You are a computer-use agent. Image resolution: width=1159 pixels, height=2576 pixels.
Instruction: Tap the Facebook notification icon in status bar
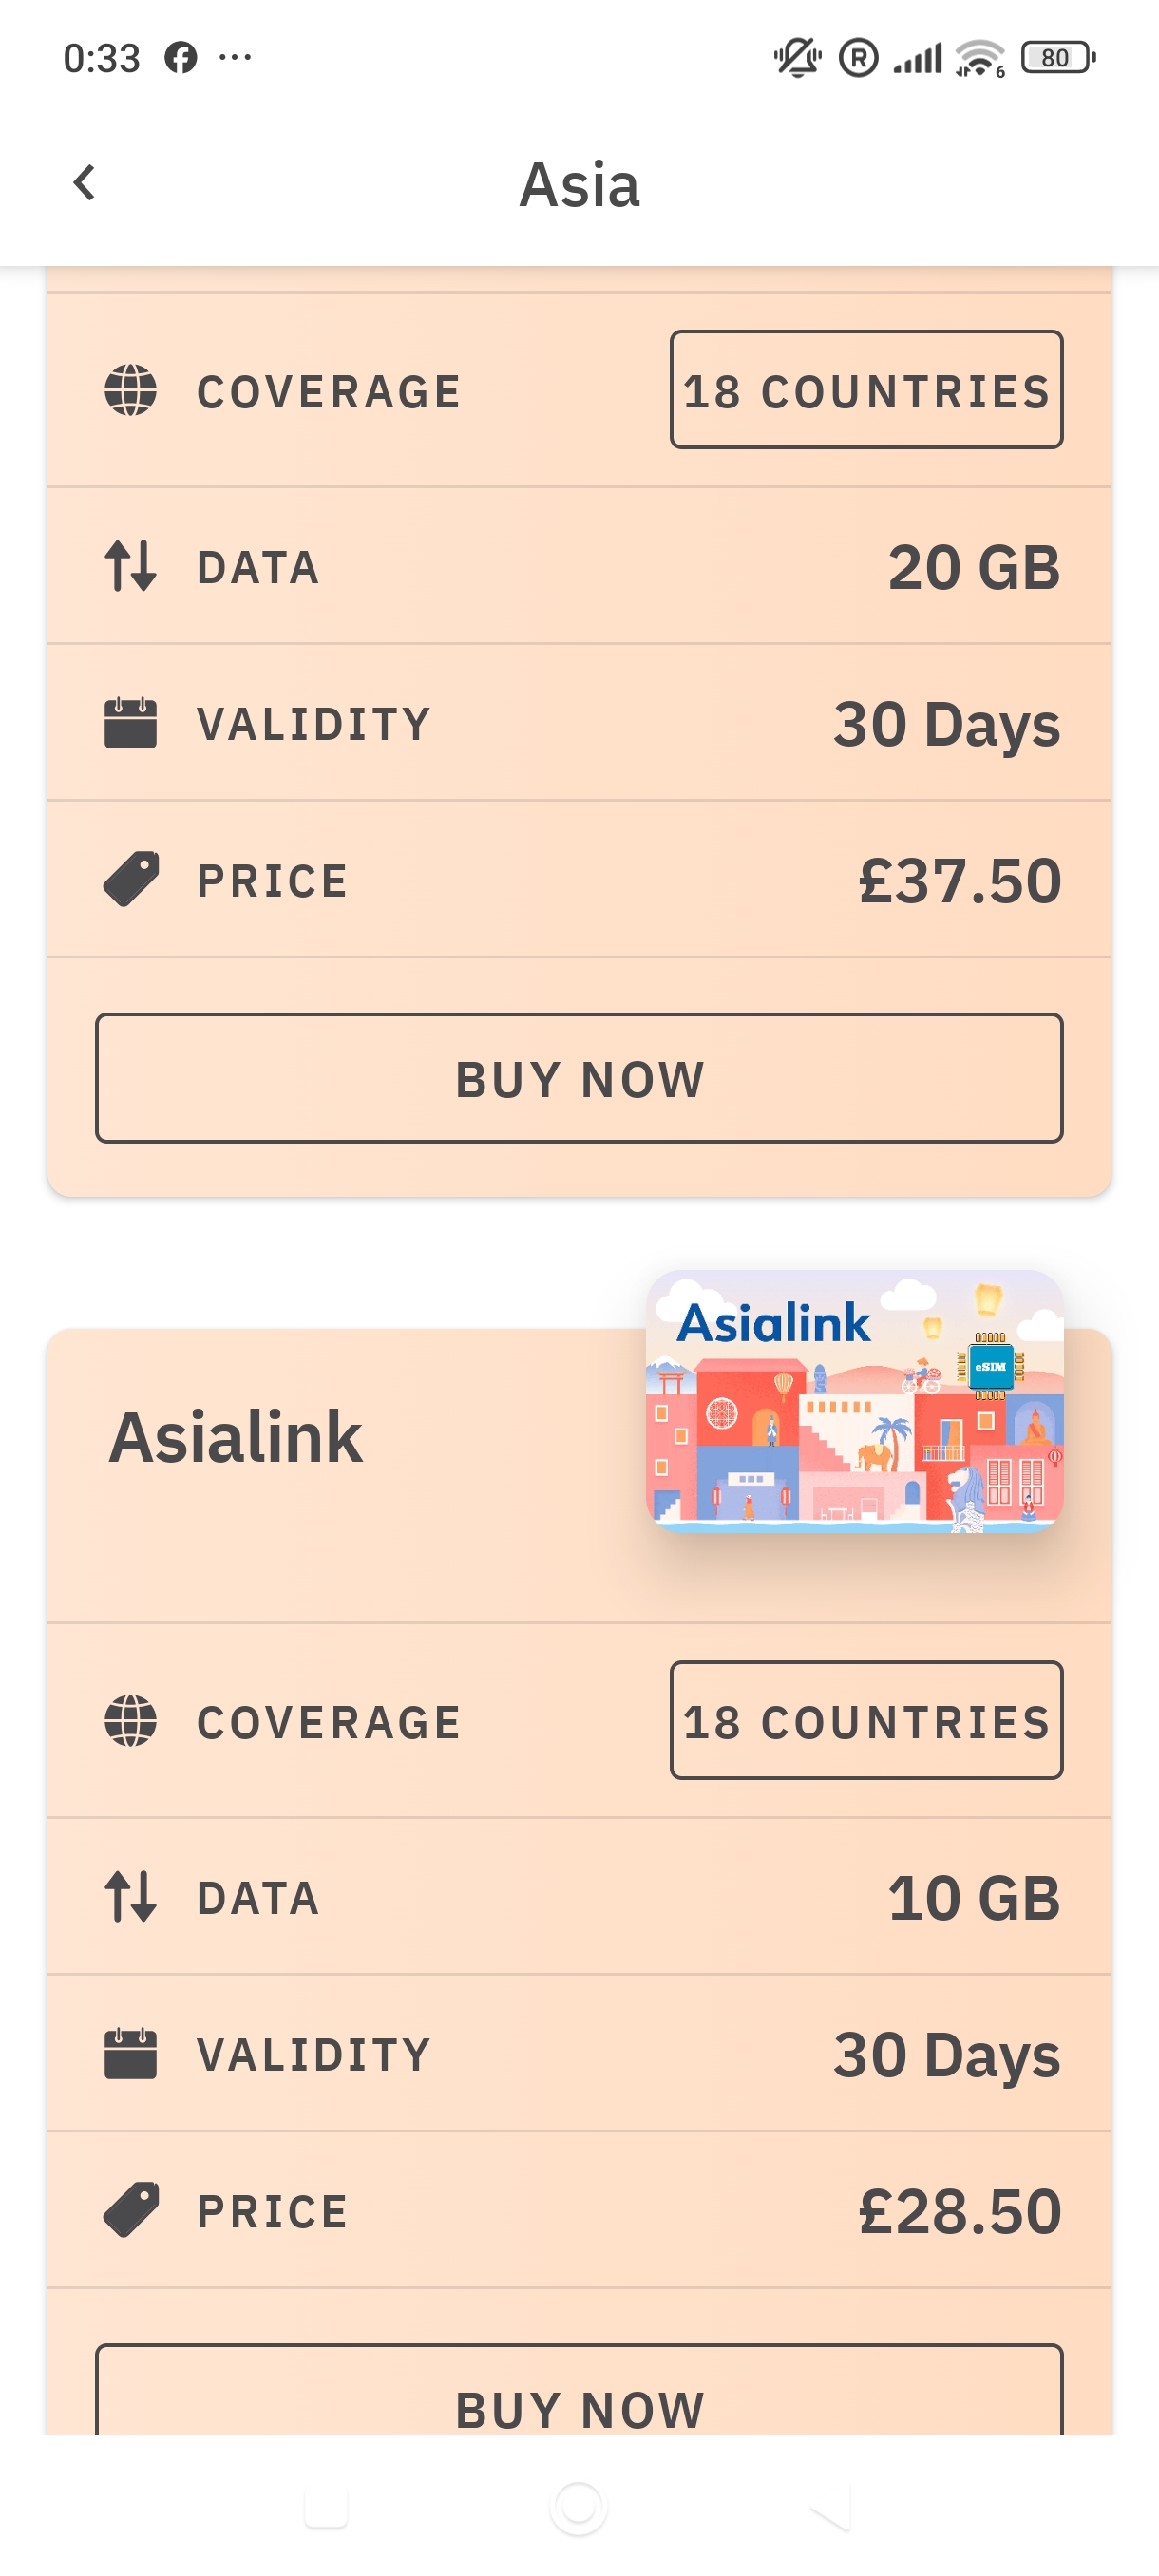[181, 58]
